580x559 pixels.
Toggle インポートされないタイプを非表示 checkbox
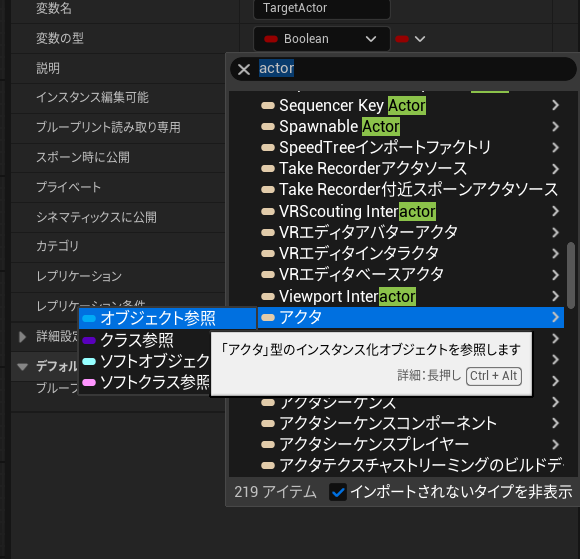[x=338, y=492]
